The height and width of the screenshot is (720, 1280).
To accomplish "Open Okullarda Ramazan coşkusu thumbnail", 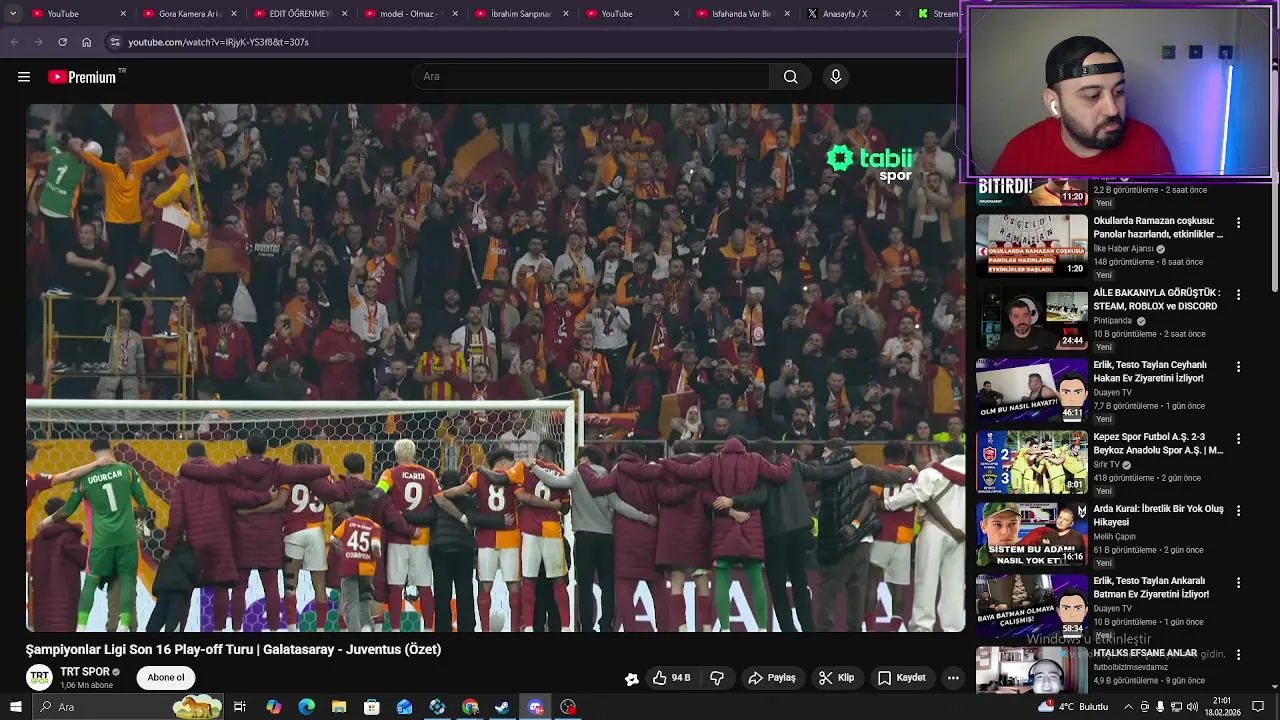I will tap(1032, 245).
